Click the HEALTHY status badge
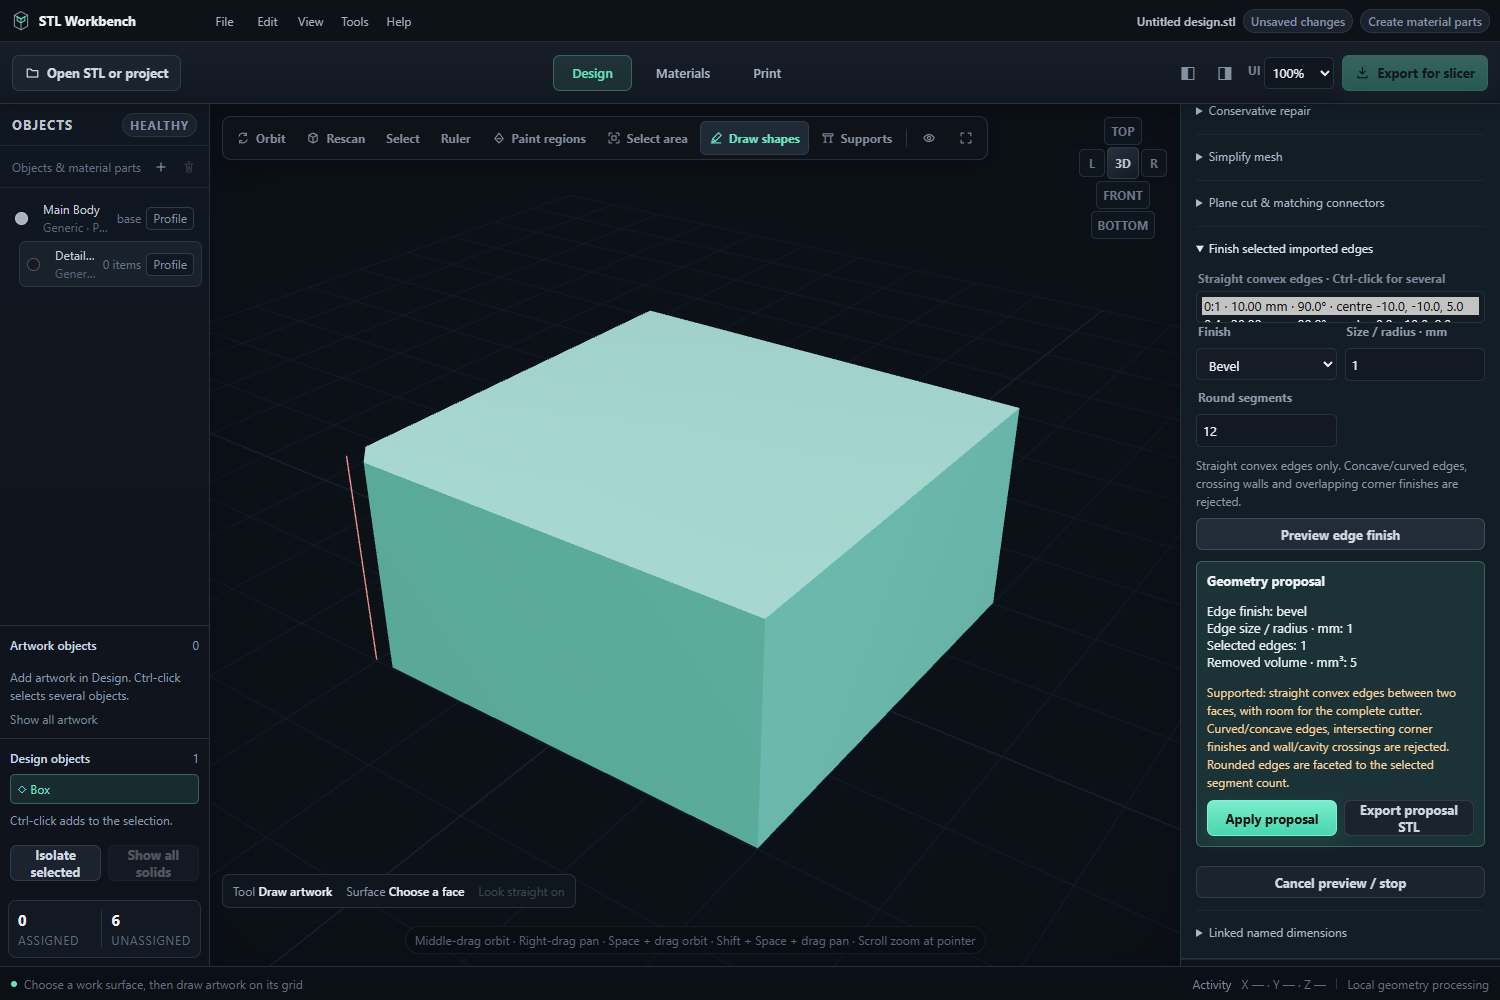Image resolution: width=1500 pixels, height=1000 pixels. (x=159, y=125)
